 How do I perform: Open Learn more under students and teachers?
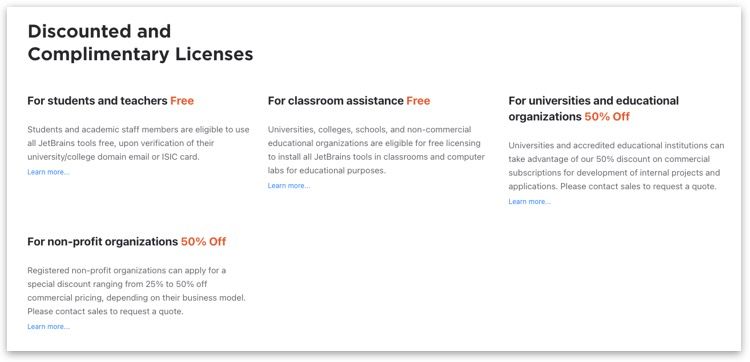[48, 172]
